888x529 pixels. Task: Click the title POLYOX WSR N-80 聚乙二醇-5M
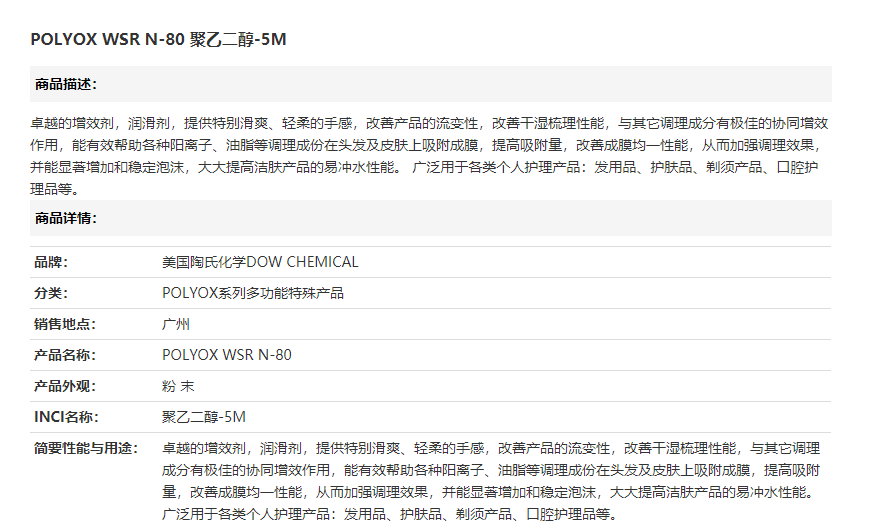[x=158, y=39]
